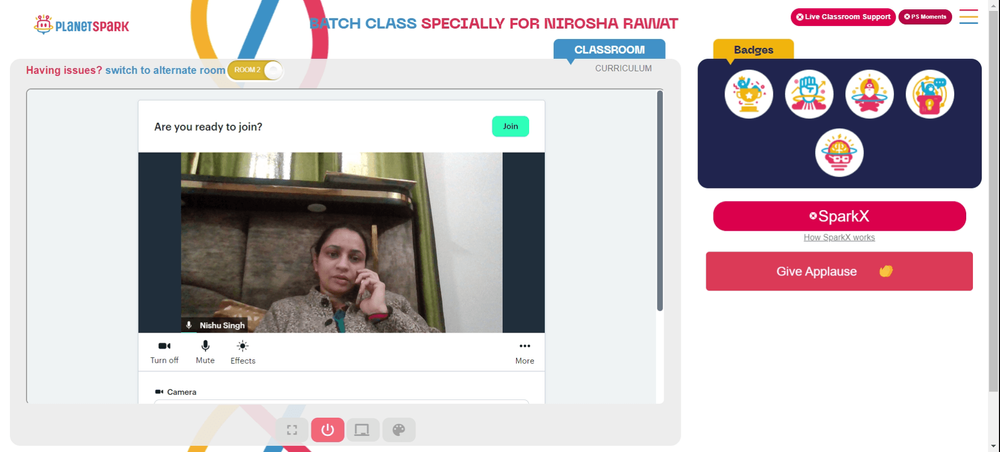Open the More options menu

coord(525,352)
